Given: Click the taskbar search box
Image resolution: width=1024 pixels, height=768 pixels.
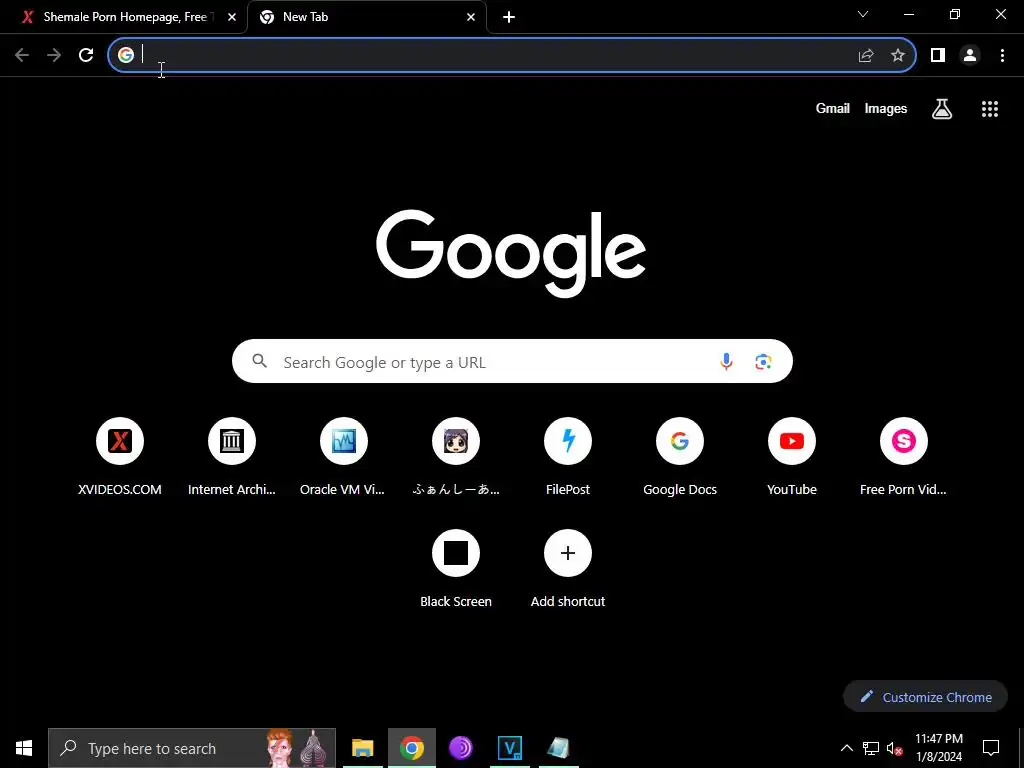Looking at the screenshot, I should 191,748.
